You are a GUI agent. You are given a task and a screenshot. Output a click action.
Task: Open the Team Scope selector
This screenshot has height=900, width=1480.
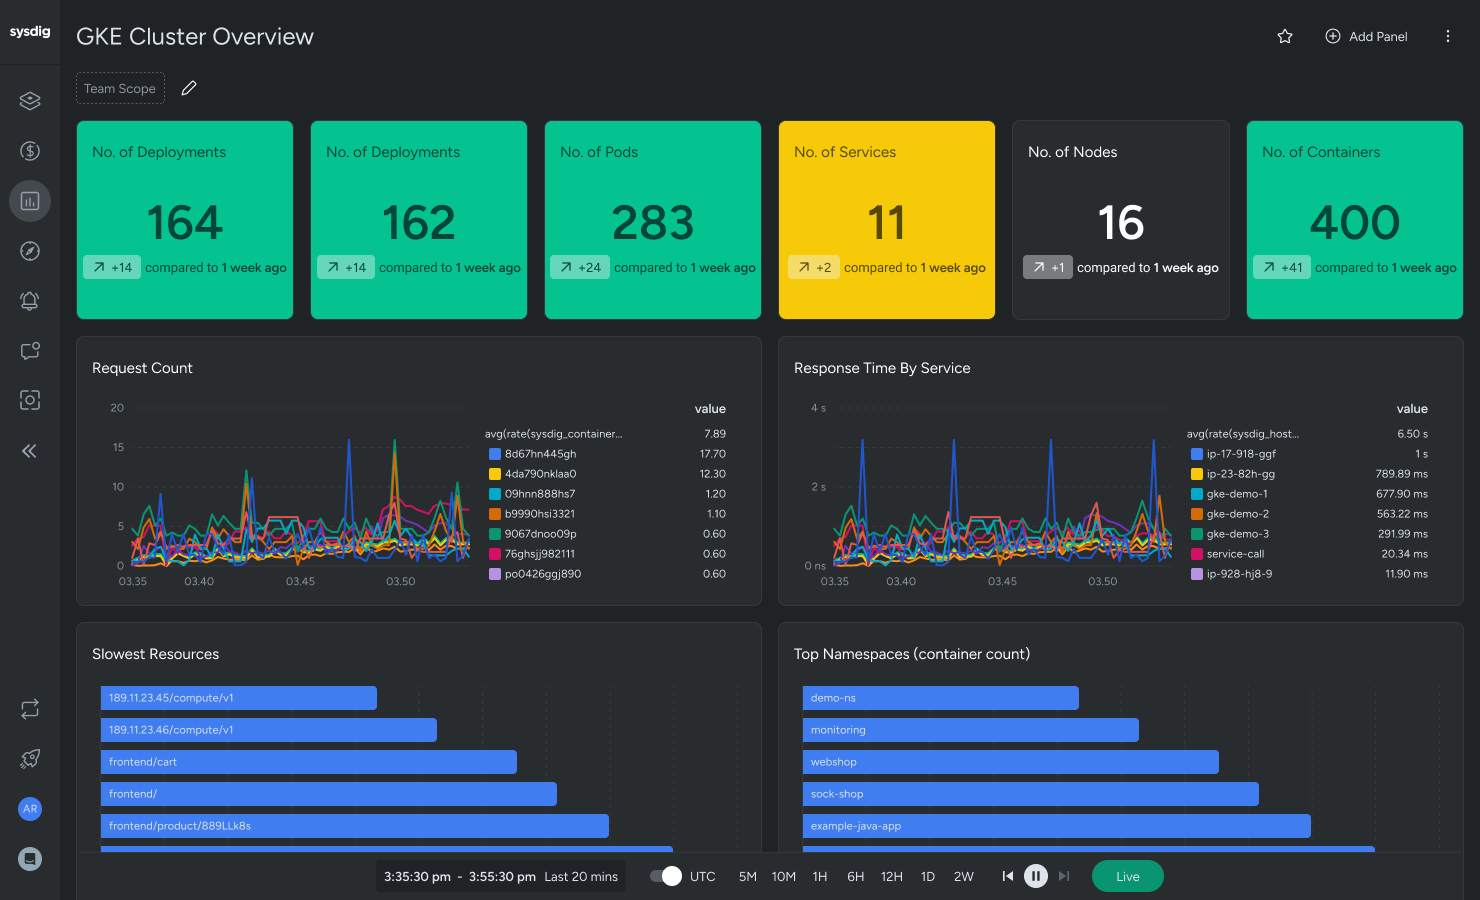pyautogui.click(x=120, y=88)
